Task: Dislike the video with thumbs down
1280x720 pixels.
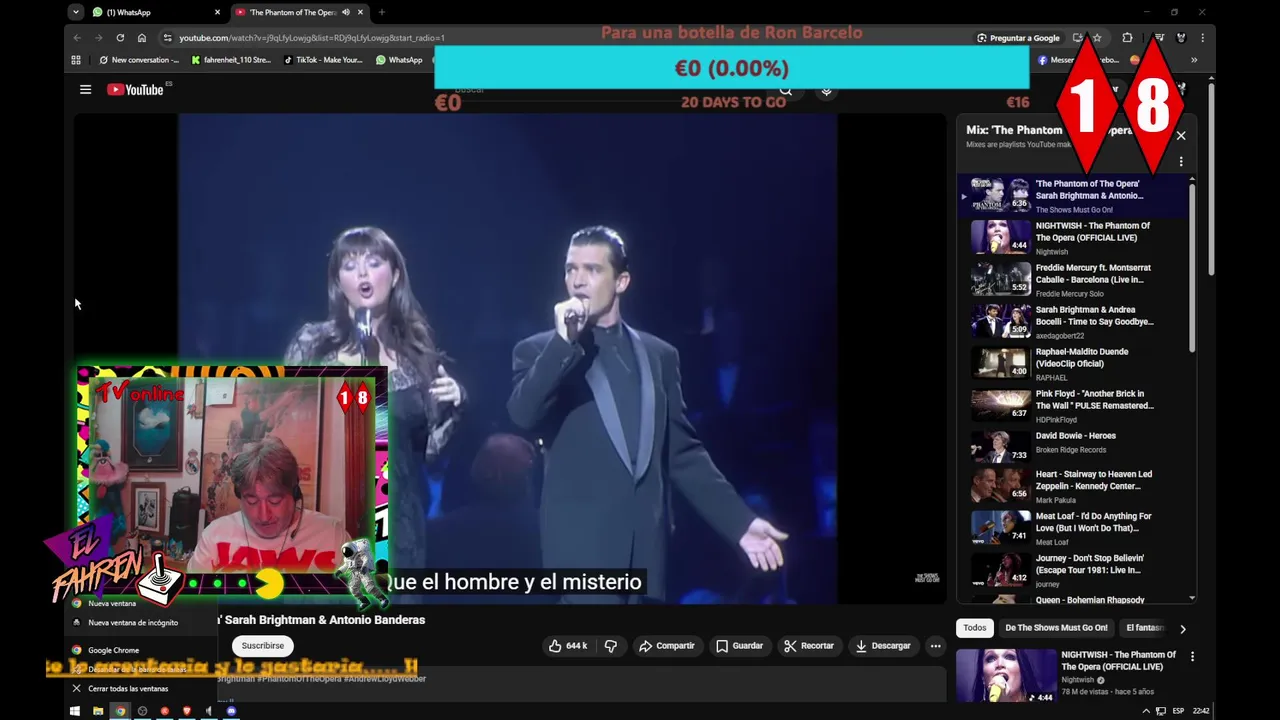Action: 611,646
